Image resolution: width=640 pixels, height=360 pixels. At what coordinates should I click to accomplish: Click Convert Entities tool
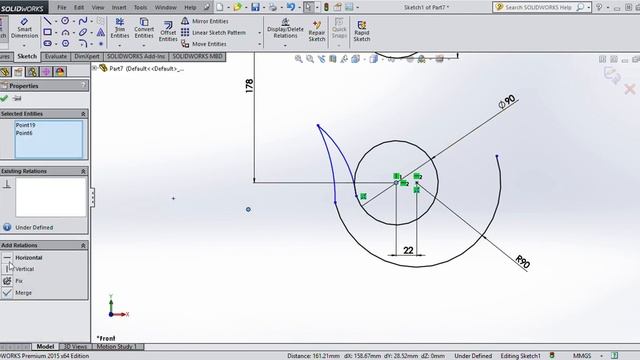144,29
